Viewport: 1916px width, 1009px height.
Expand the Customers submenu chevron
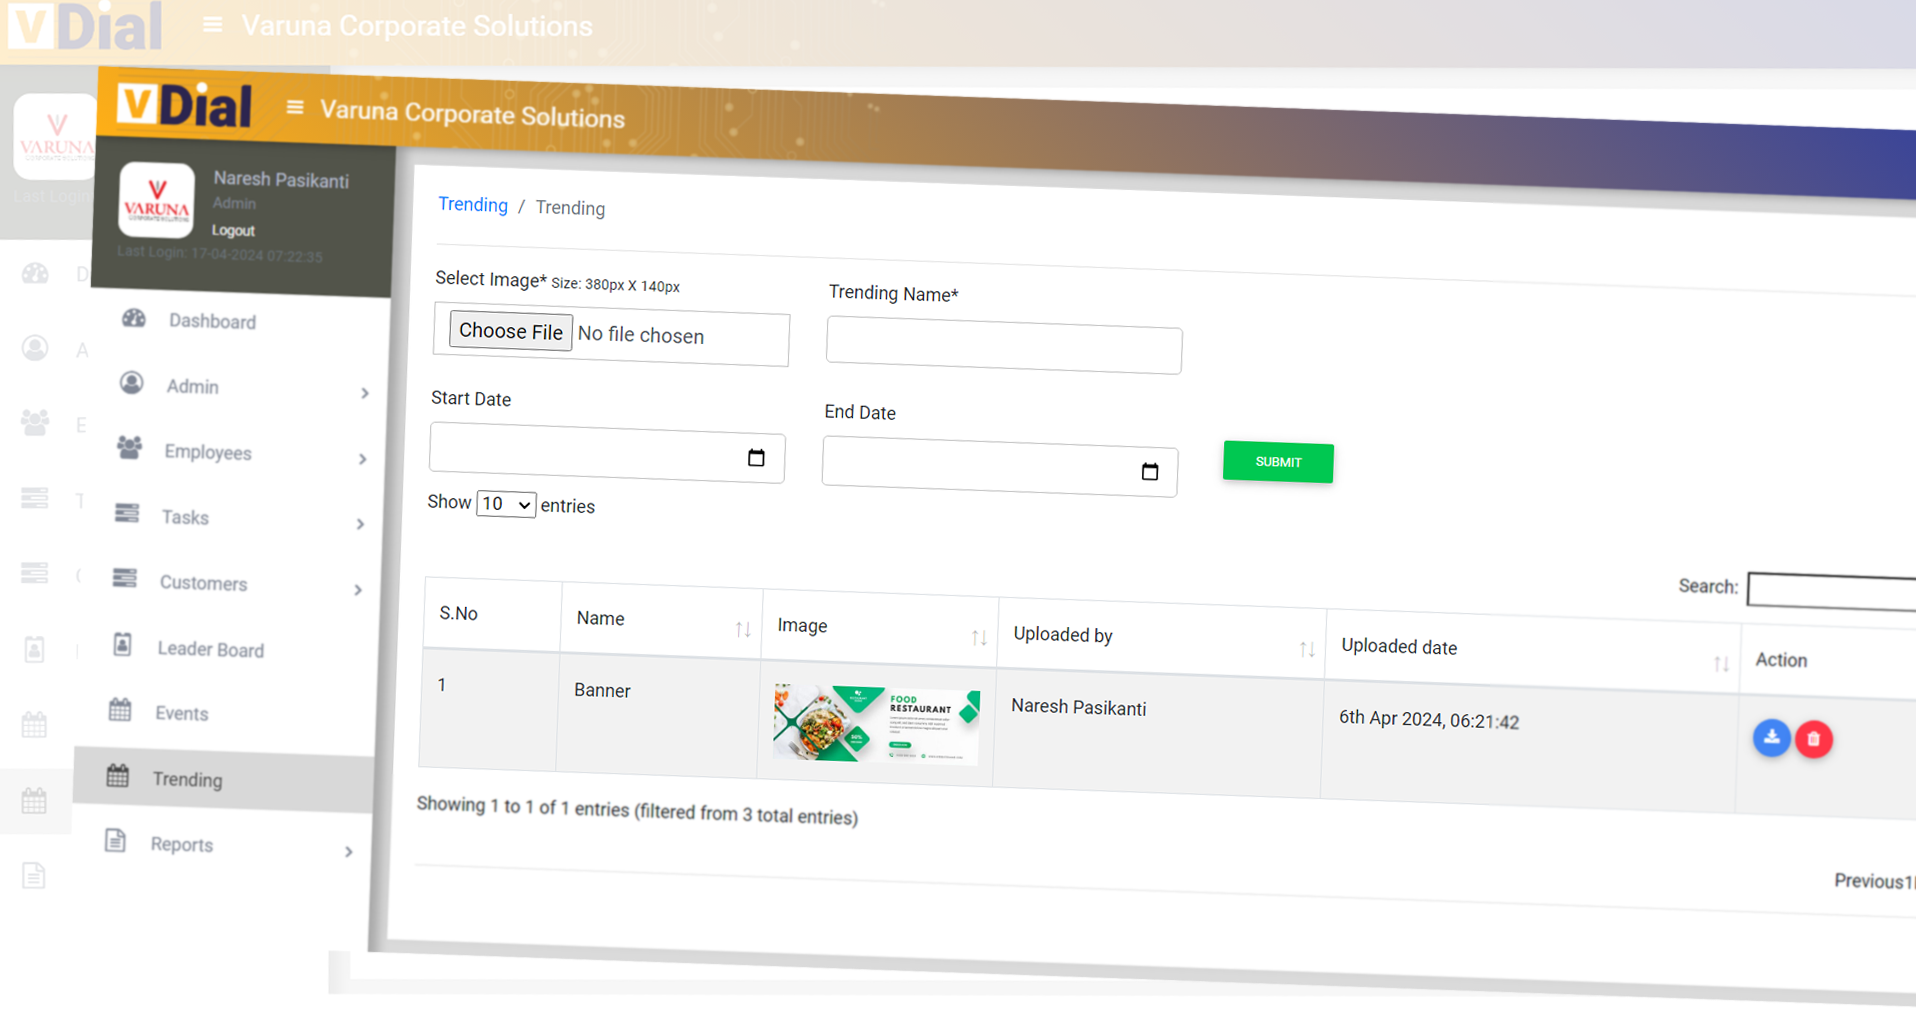click(357, 590)
